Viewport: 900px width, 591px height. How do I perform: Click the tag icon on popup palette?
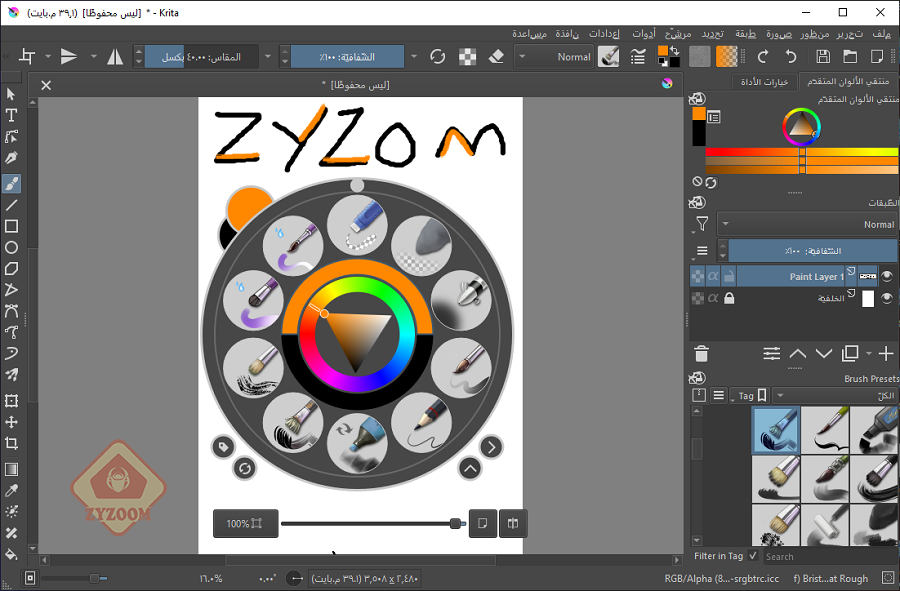[x=223, y=447]
